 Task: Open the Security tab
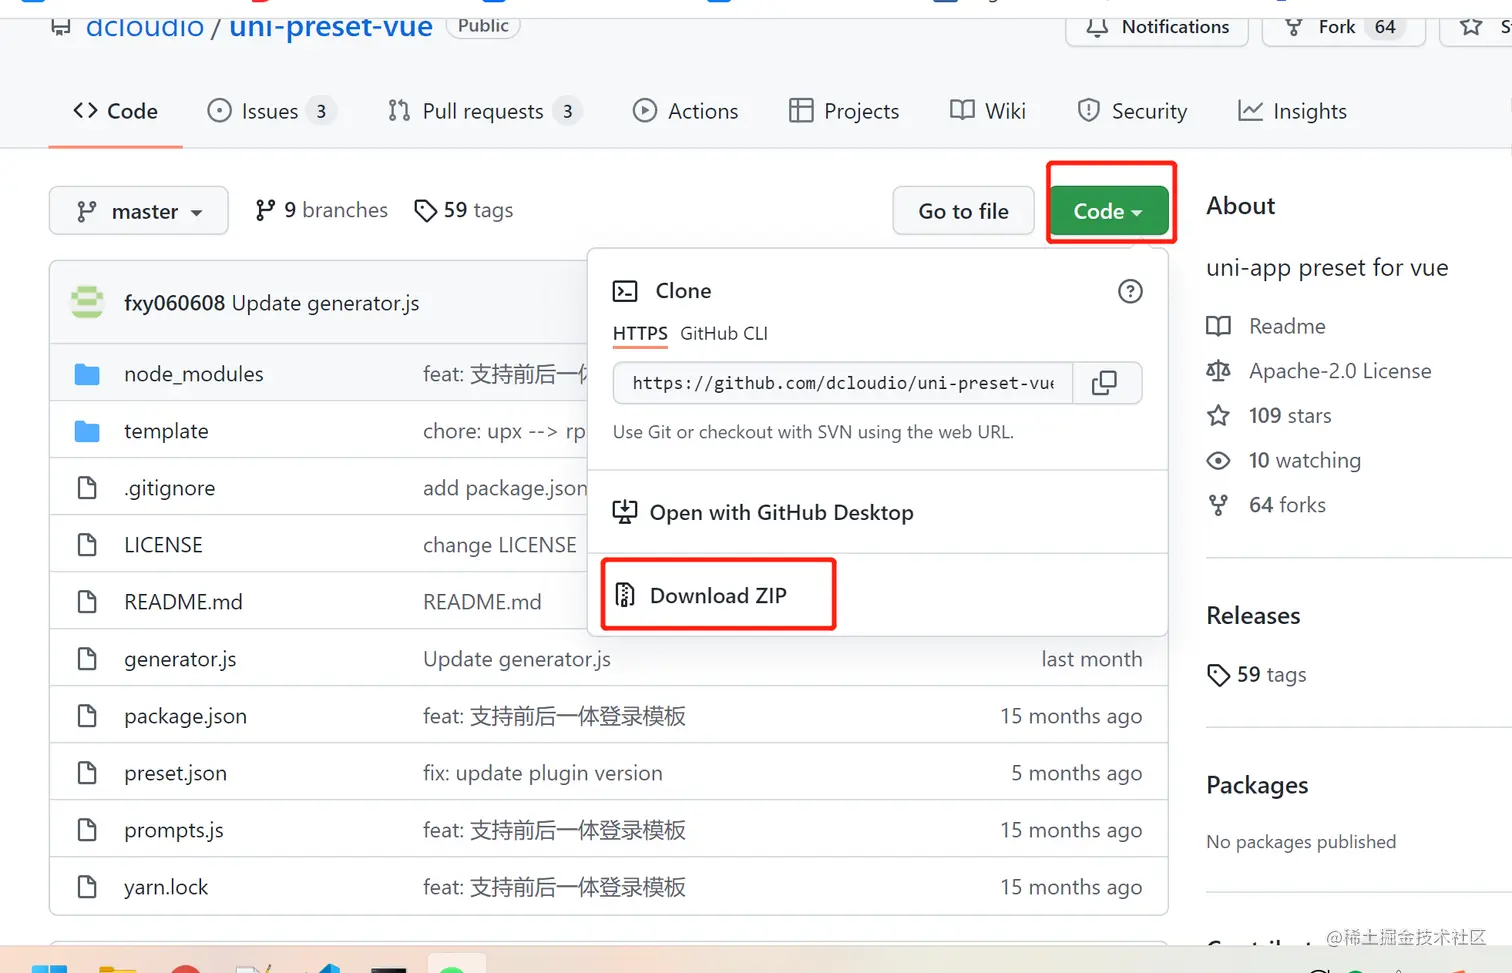point(1132,111)
